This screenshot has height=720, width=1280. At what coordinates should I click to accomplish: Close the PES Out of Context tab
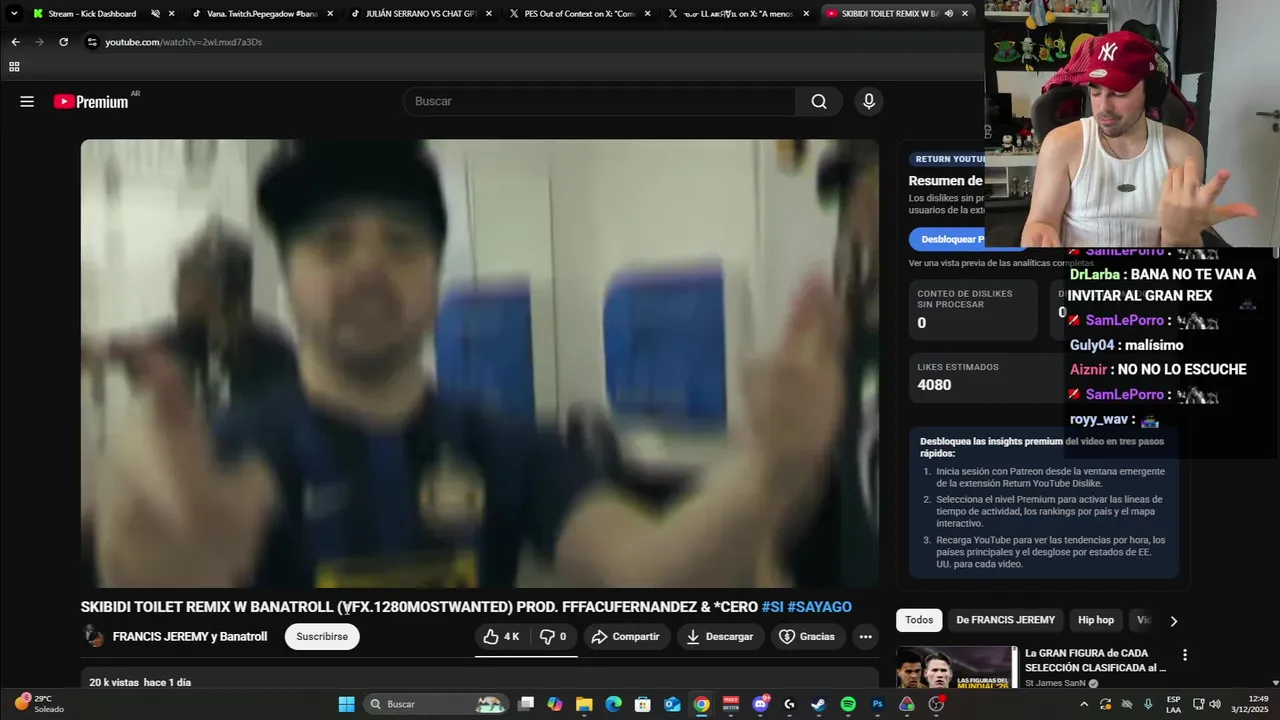pos(648,14)
